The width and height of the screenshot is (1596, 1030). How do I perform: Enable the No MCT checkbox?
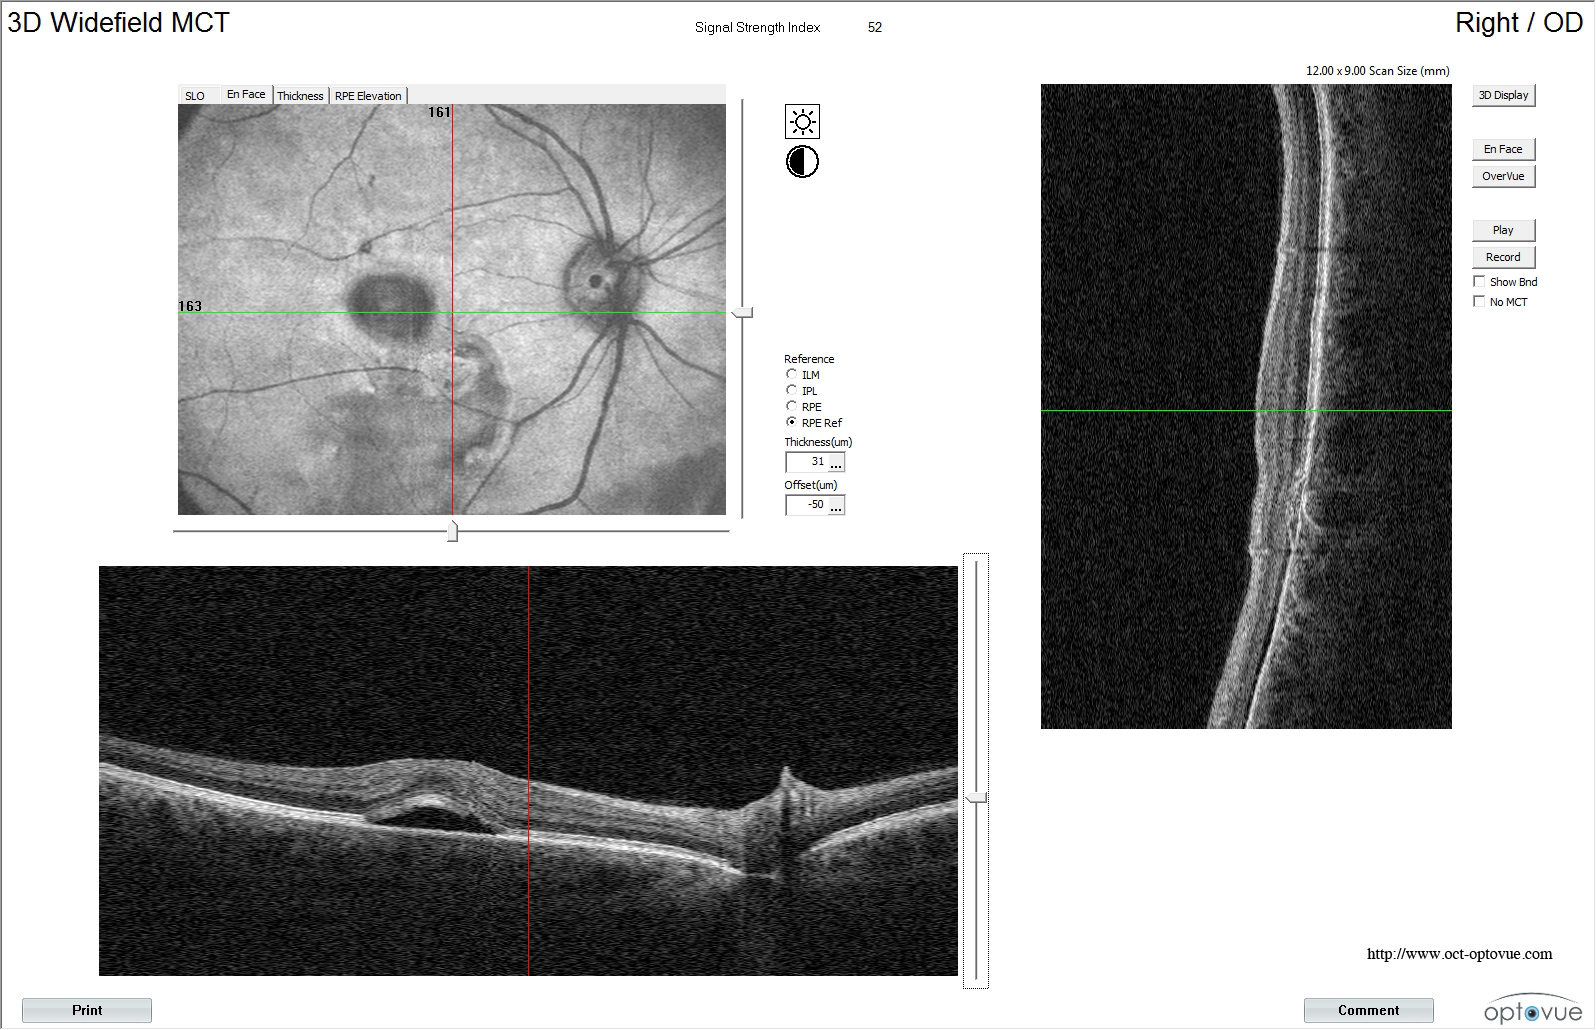coord(1479,302)
